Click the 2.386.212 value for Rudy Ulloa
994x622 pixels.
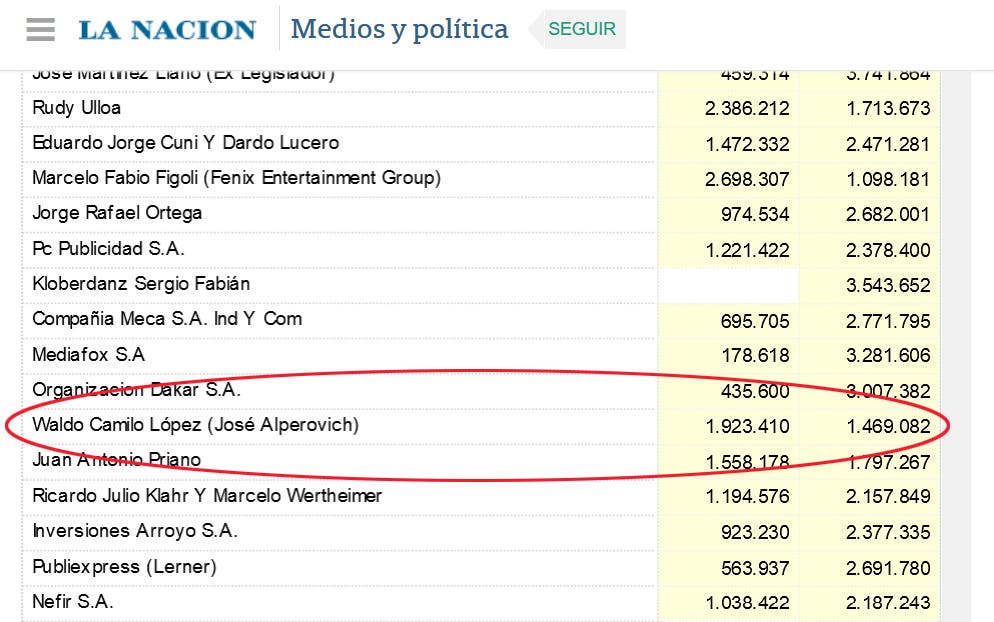click(x=747, y=108)
